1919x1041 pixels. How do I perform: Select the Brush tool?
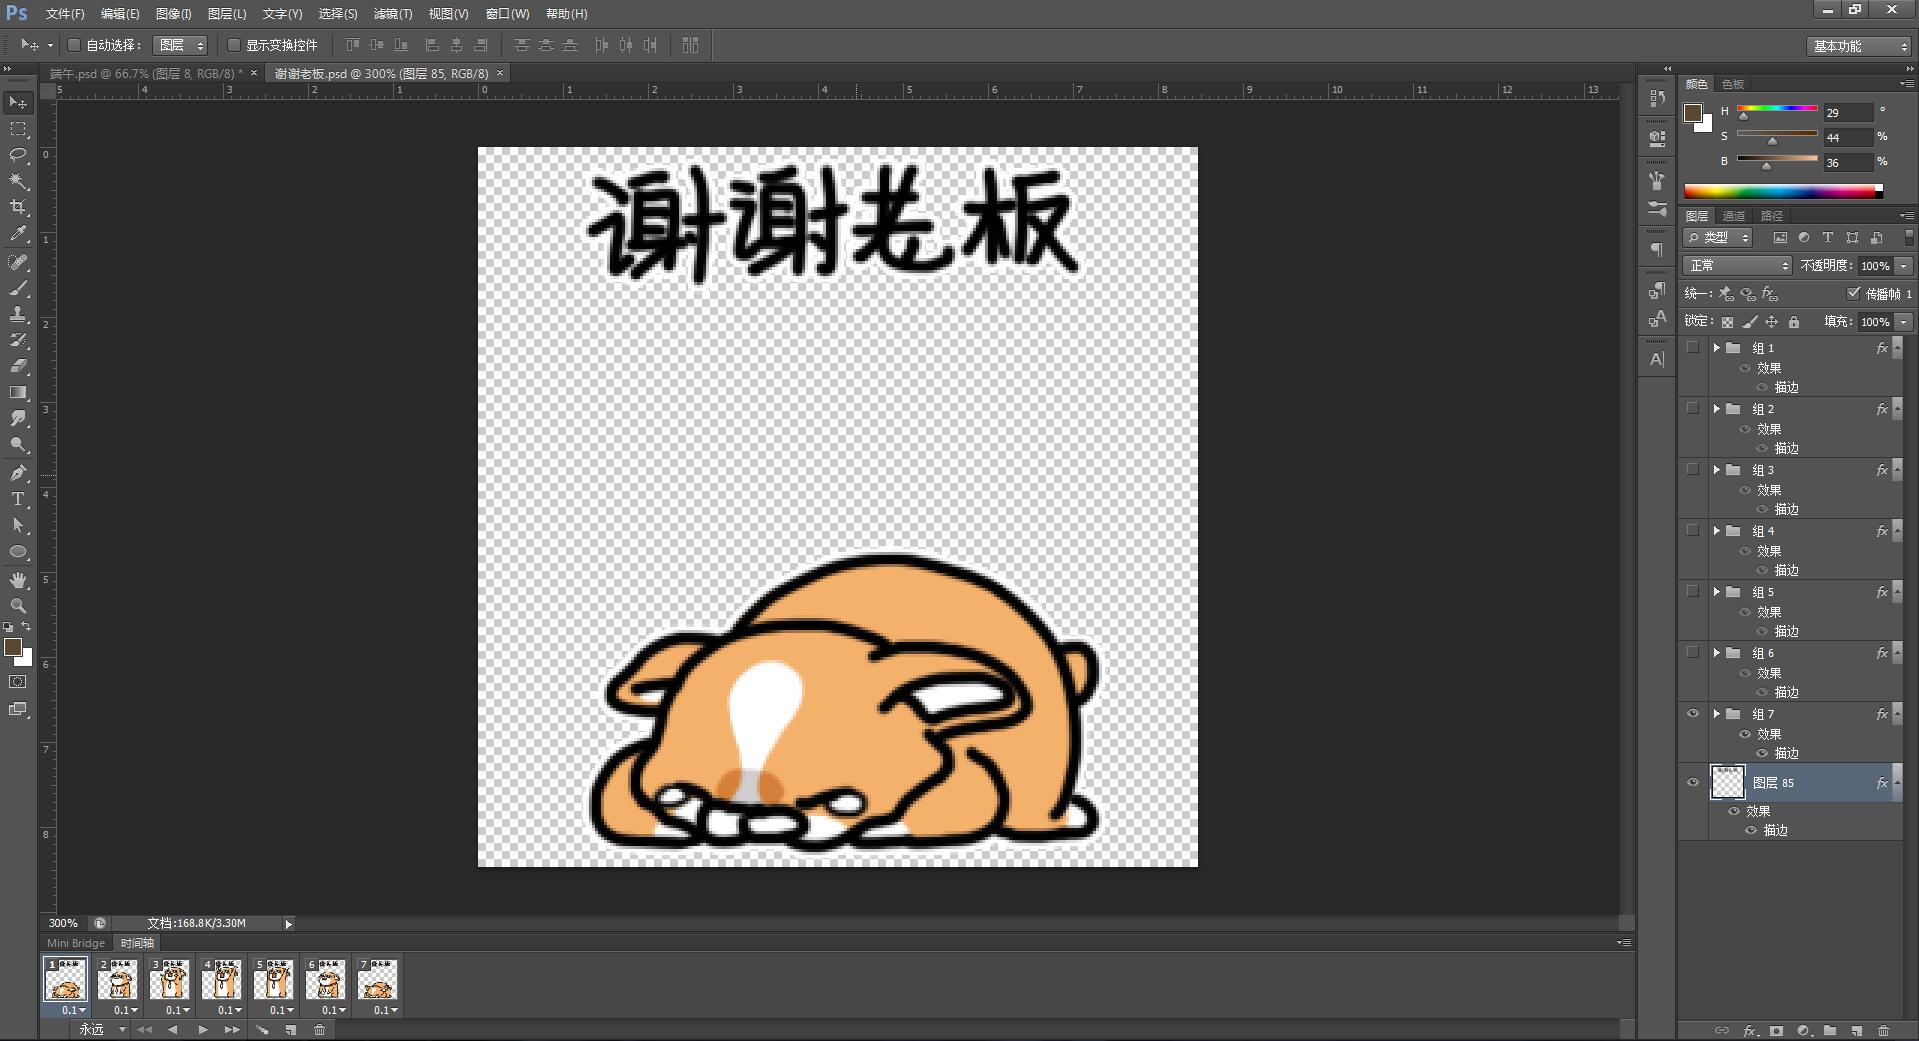(18, 288)
